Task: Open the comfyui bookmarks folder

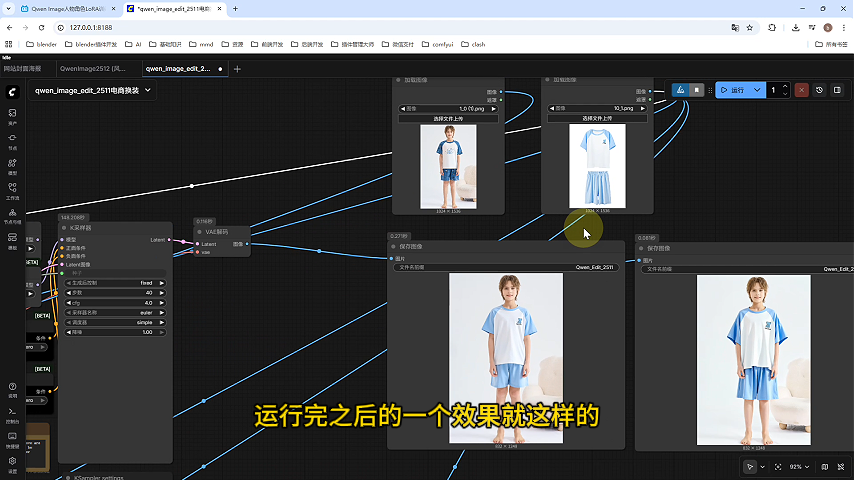Action: (x=437, y=44)
